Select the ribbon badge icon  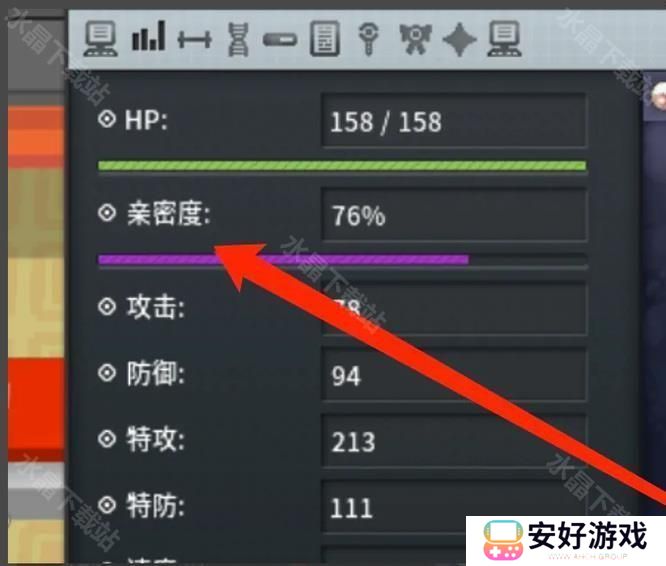(415, 39)
